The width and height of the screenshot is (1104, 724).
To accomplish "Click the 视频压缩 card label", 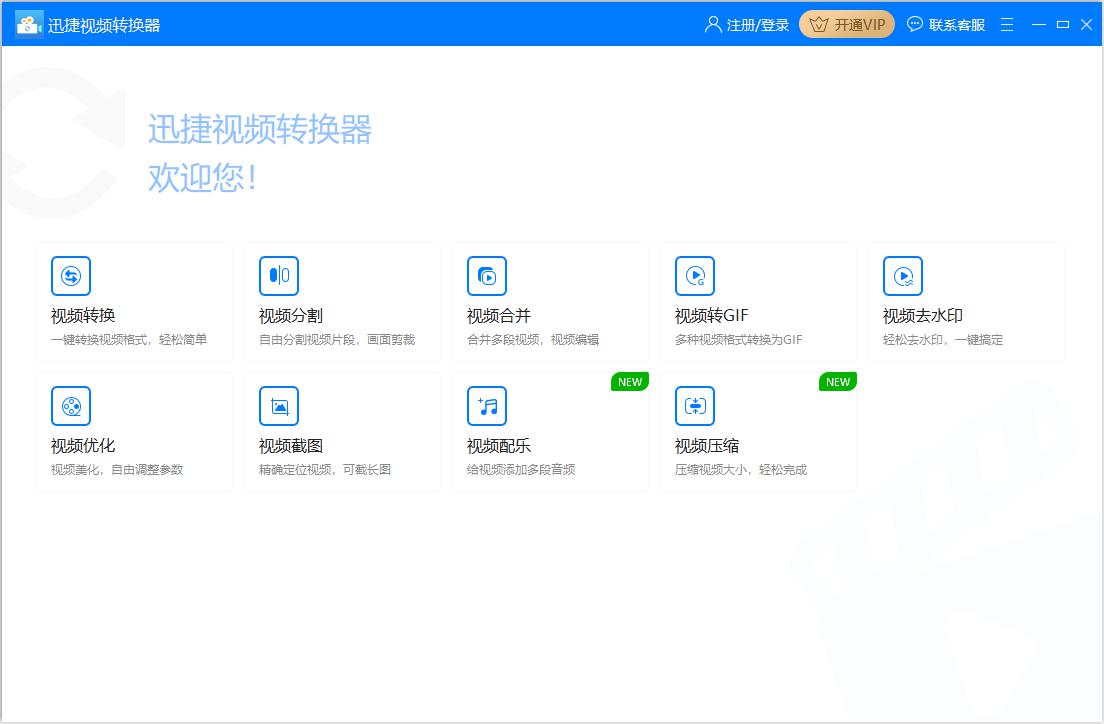I will click(707, 446).
